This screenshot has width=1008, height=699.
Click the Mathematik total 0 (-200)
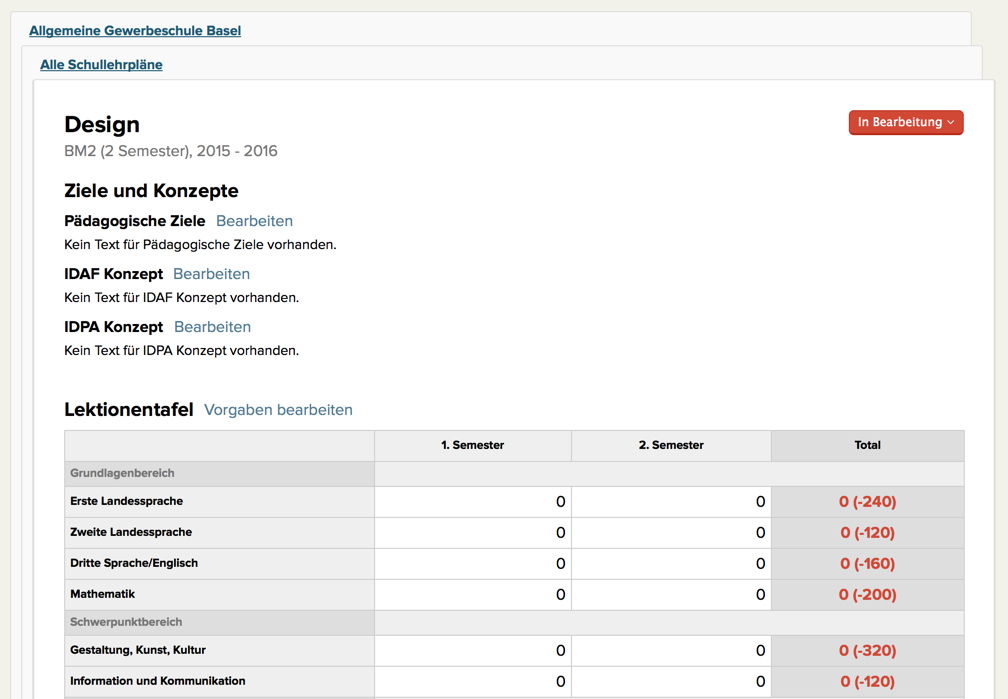867,594
